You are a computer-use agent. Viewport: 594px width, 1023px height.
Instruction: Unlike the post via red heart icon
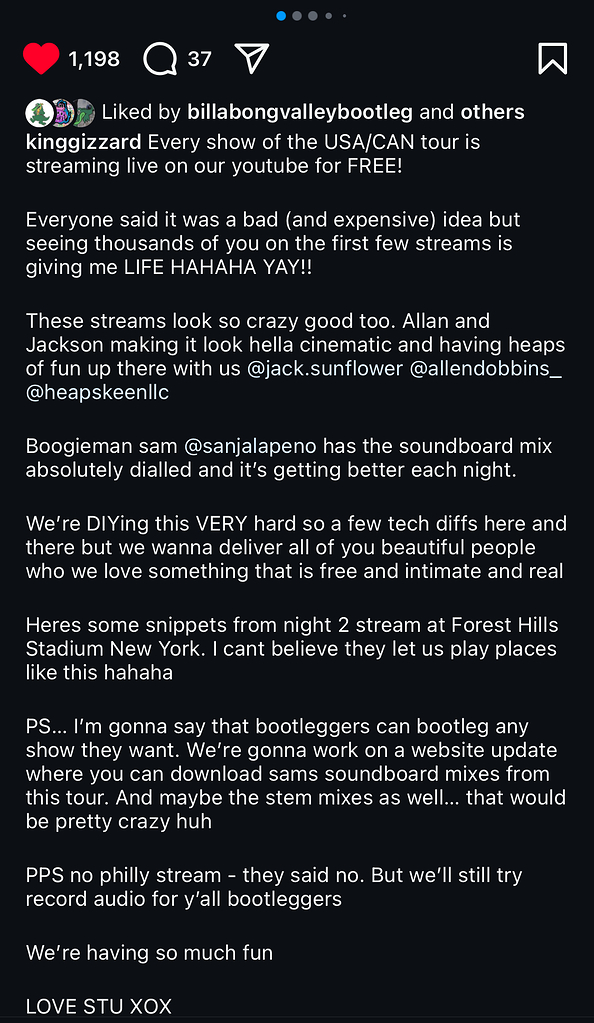pos(41,59)
